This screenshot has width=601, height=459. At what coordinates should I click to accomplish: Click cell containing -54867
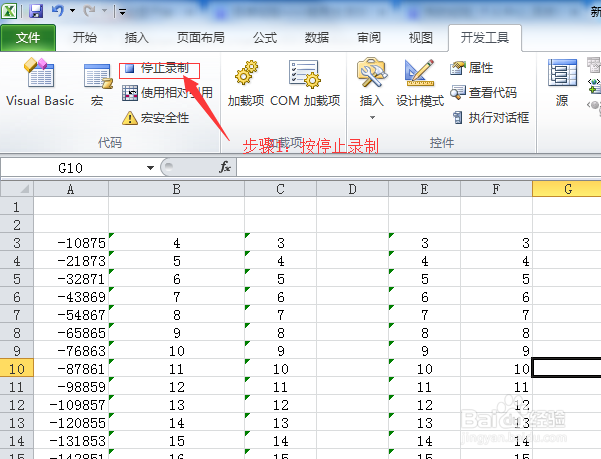coord(71,315)
